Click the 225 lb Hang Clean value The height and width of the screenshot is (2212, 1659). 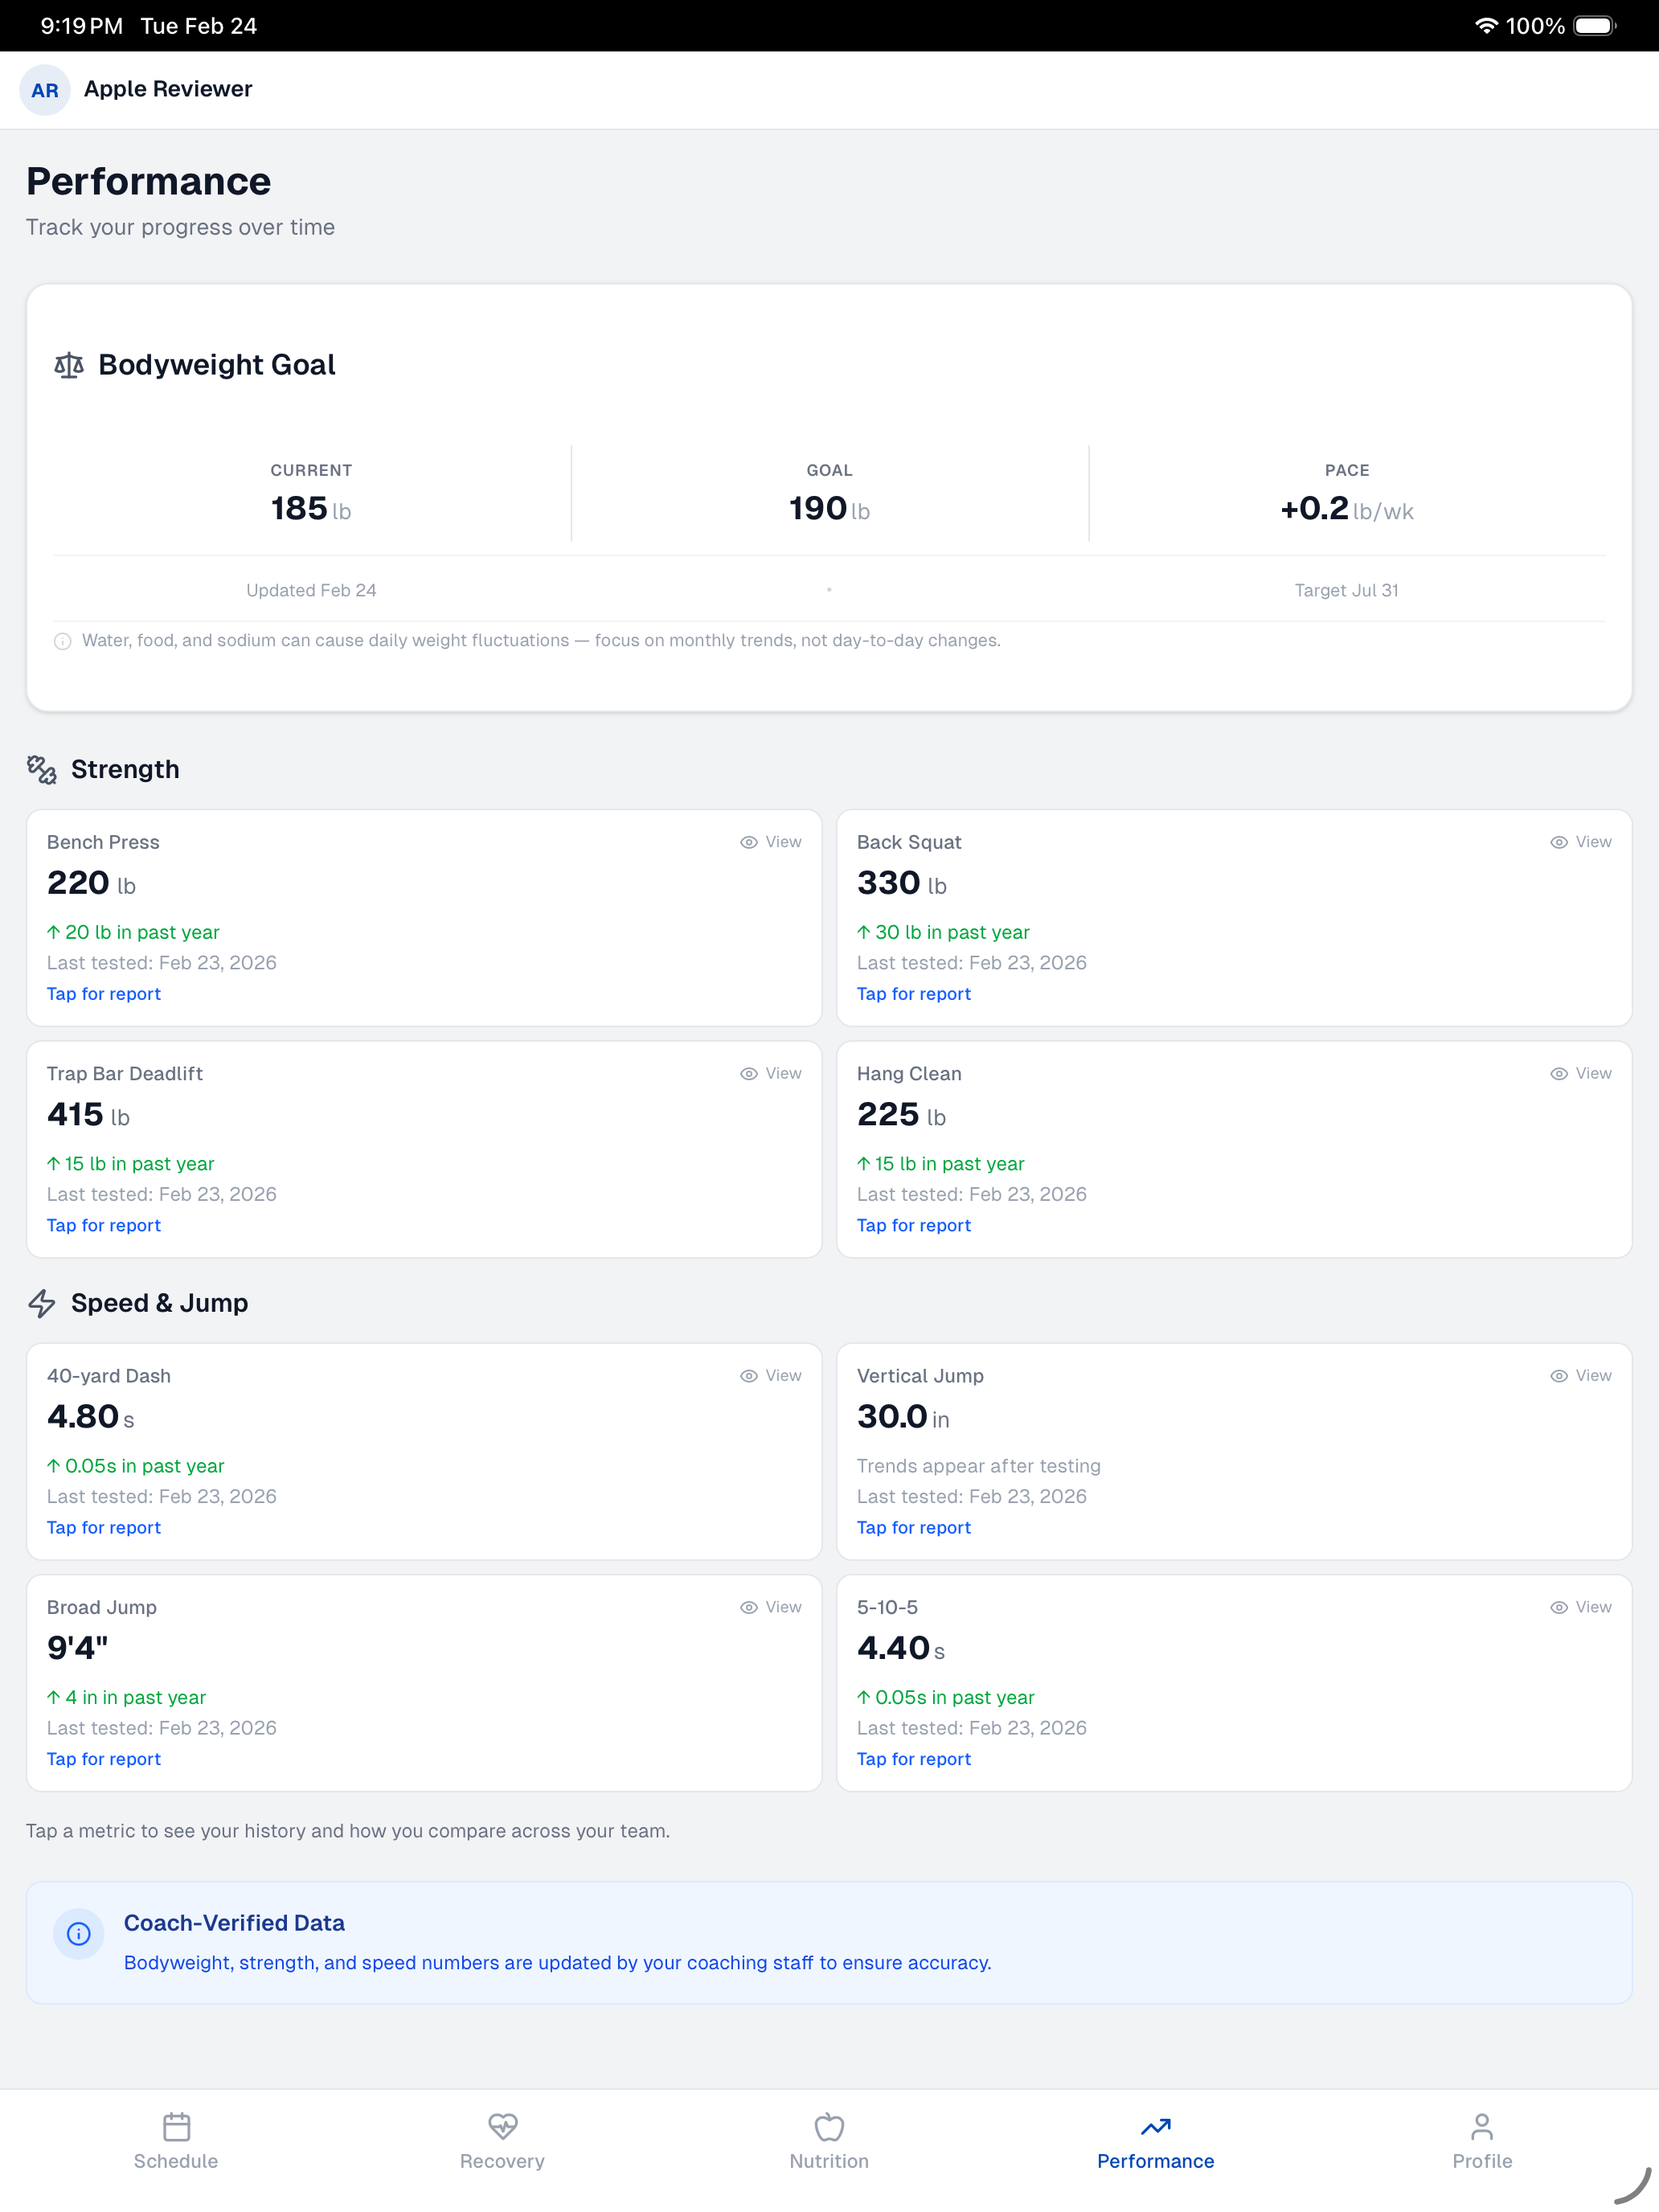(901, 1114)
